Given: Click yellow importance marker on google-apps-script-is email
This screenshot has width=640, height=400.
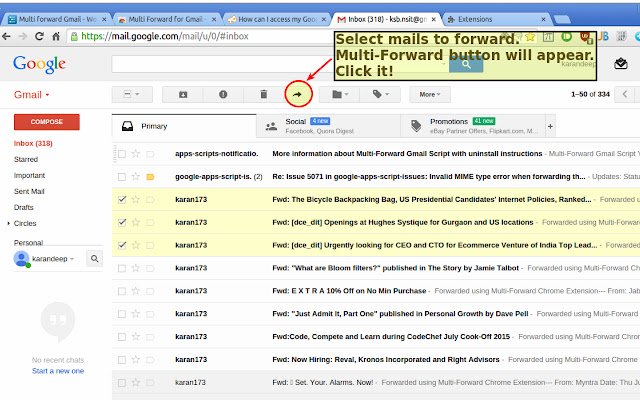Looking at the screenshot, I should pyautogui.click(x=150, y=177).
